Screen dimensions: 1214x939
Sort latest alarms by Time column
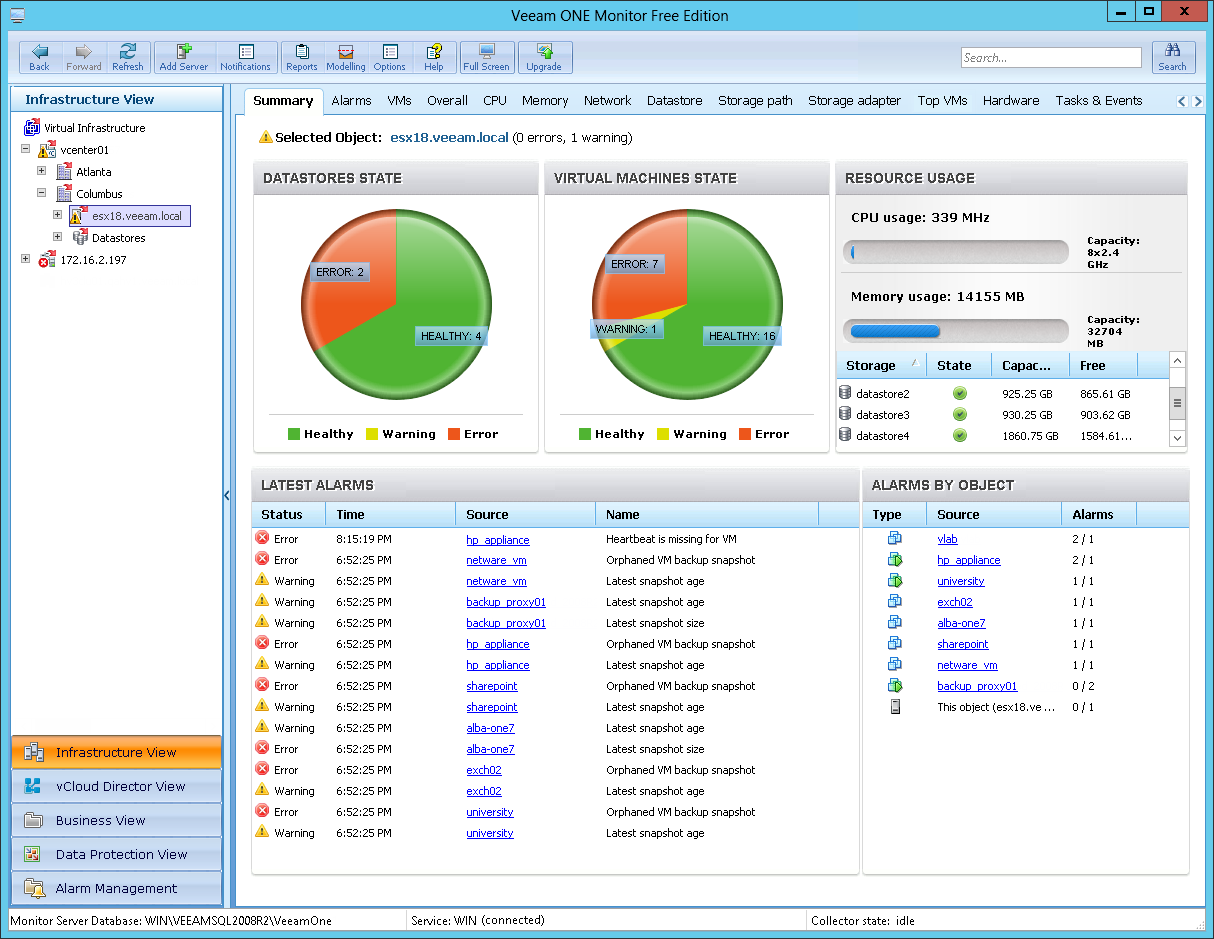391,515
